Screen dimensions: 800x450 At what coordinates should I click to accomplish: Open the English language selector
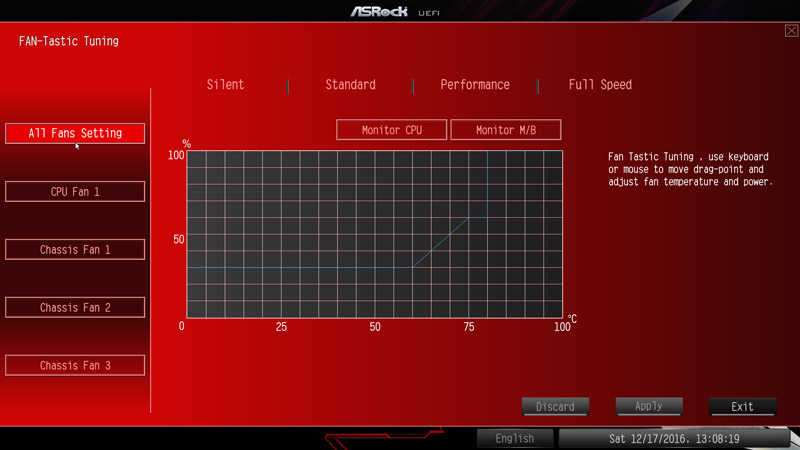pos(514,438)
